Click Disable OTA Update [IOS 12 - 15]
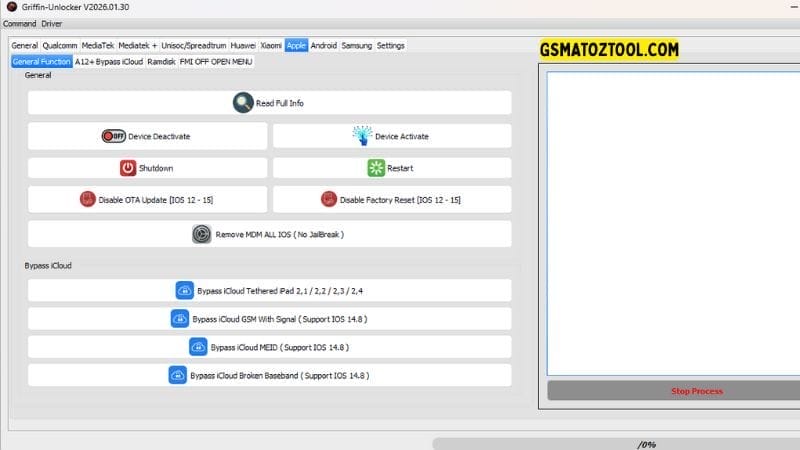The height and width of the screenshot is (450, 800). 147,199
